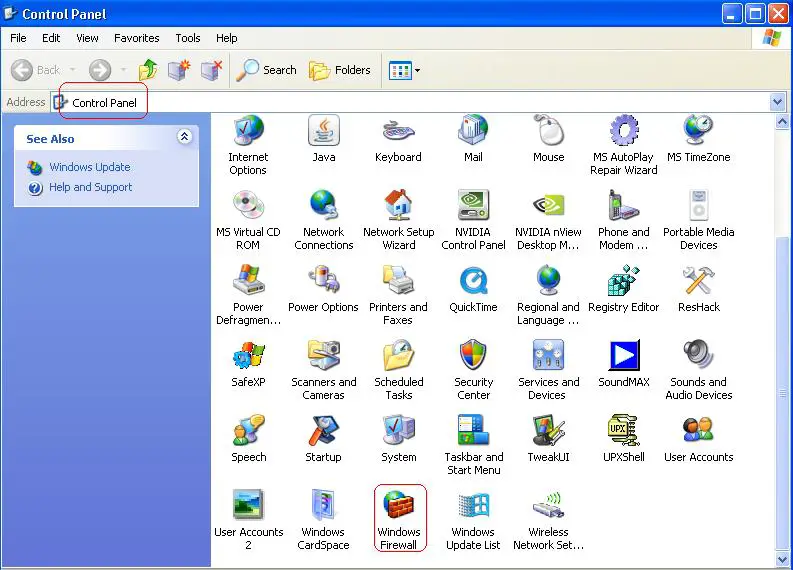Open QuickTime settings icon

473,289
